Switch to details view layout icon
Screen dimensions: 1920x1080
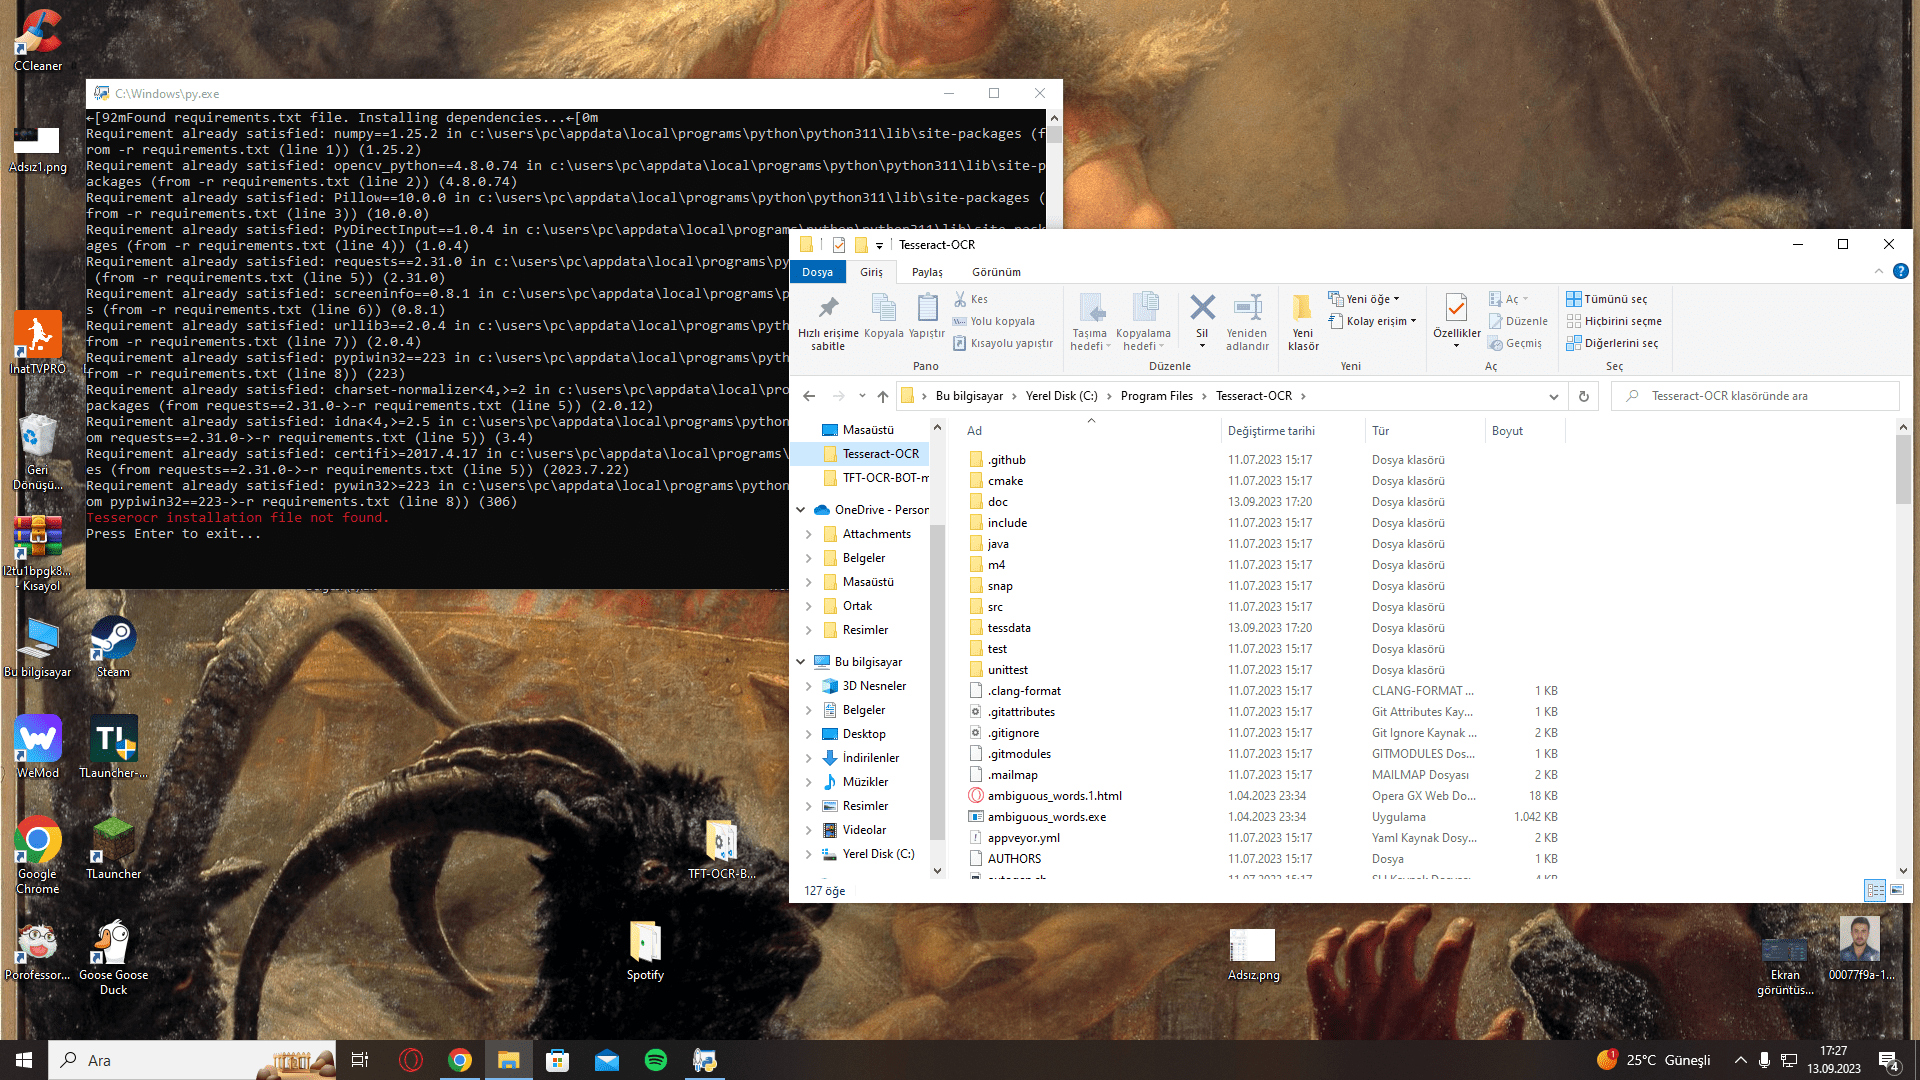pos(1875,890)
